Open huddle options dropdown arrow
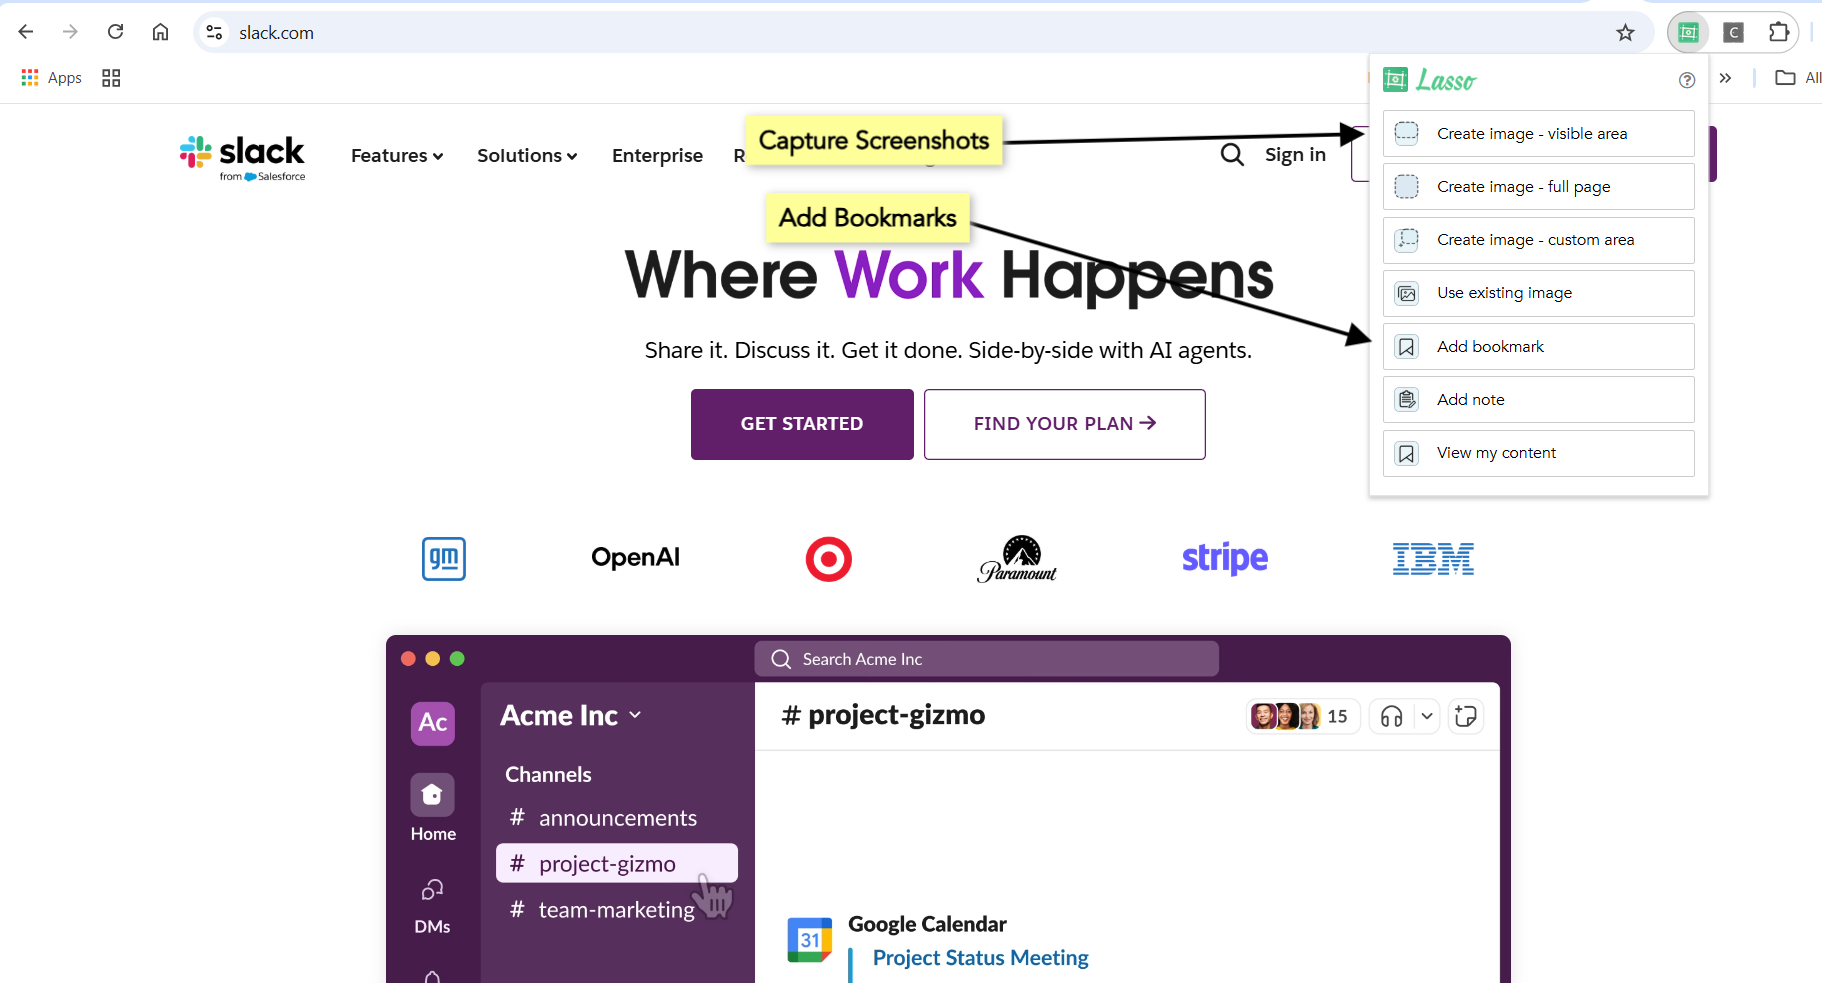The image size is (1822, 983). click(1427, 716)
